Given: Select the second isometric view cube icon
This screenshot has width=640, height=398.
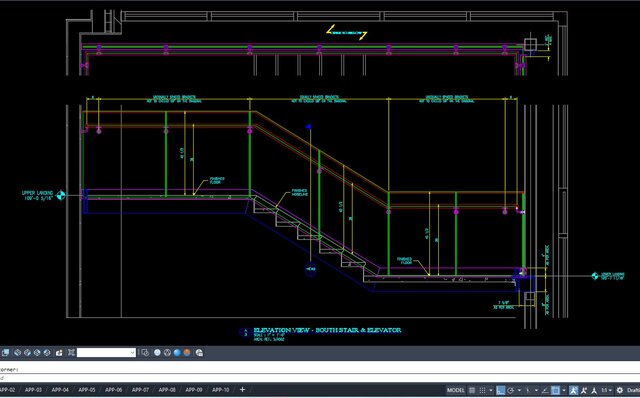Looking at the screenshot, I should point(27,353).
